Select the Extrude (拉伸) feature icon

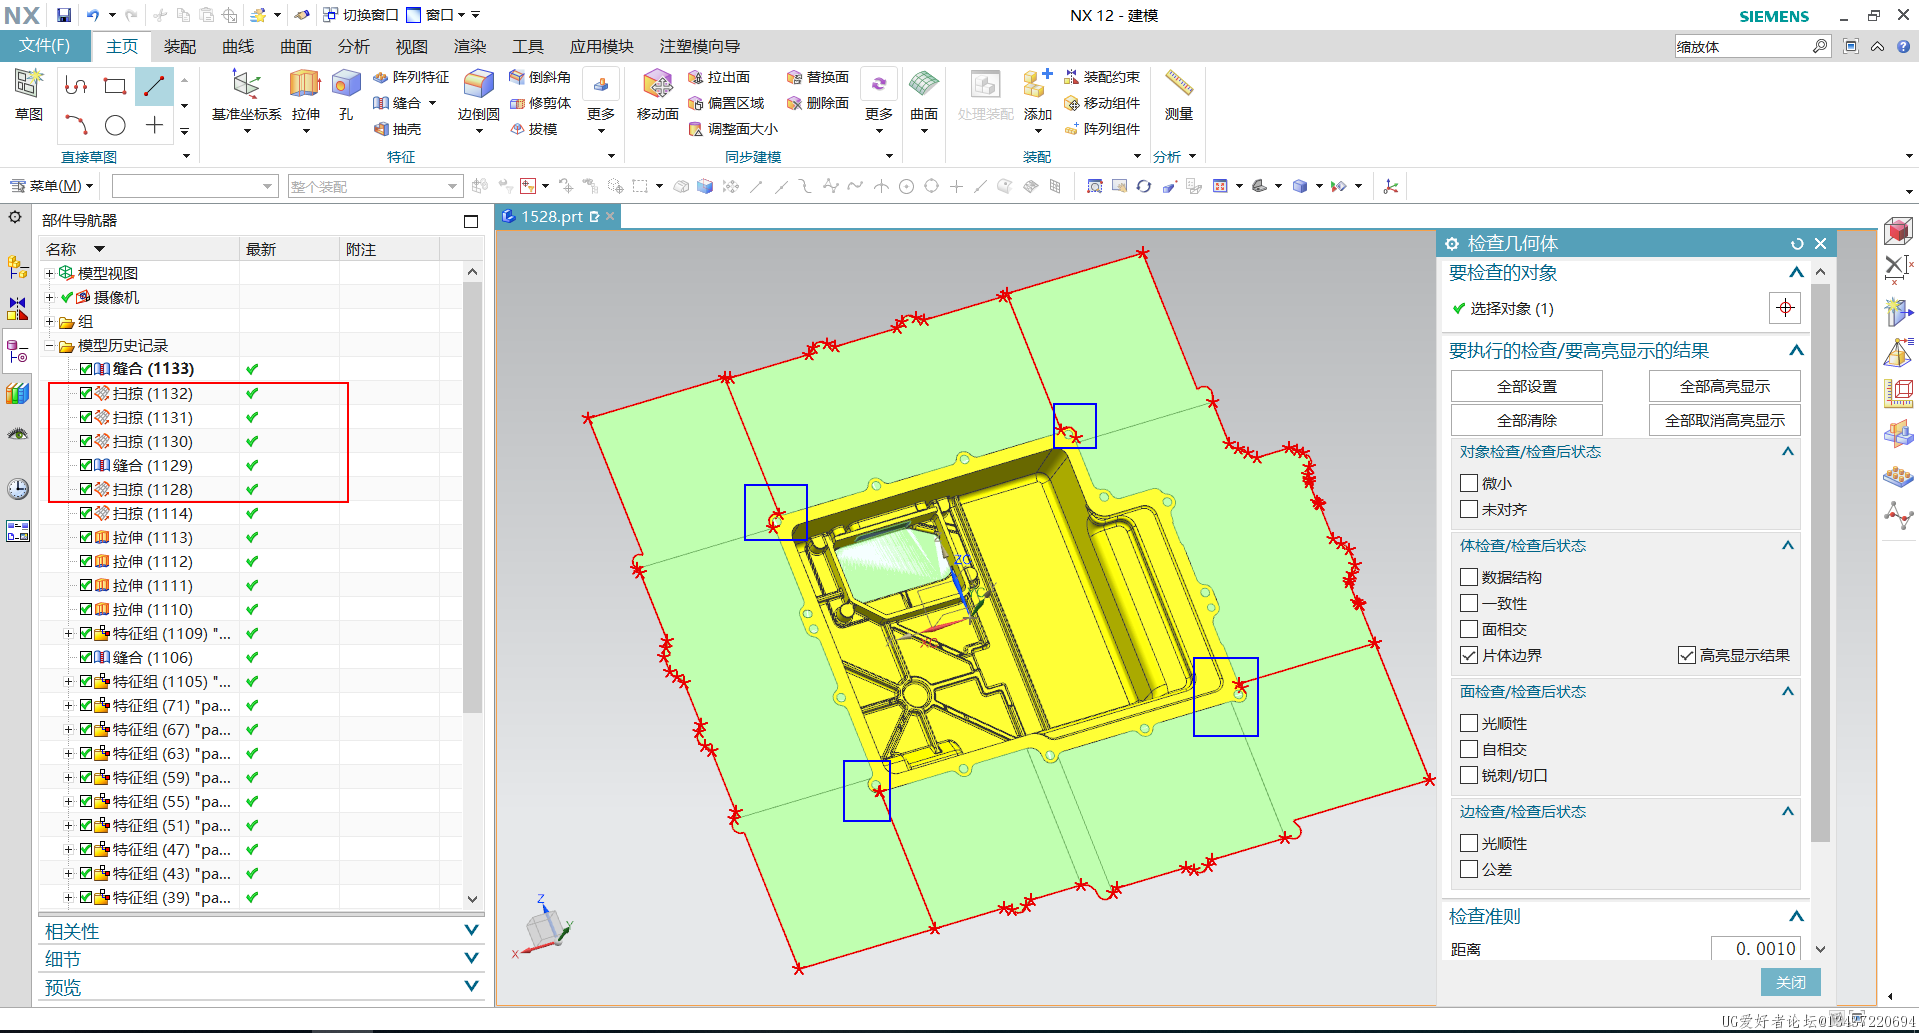[x=305, y=85]
